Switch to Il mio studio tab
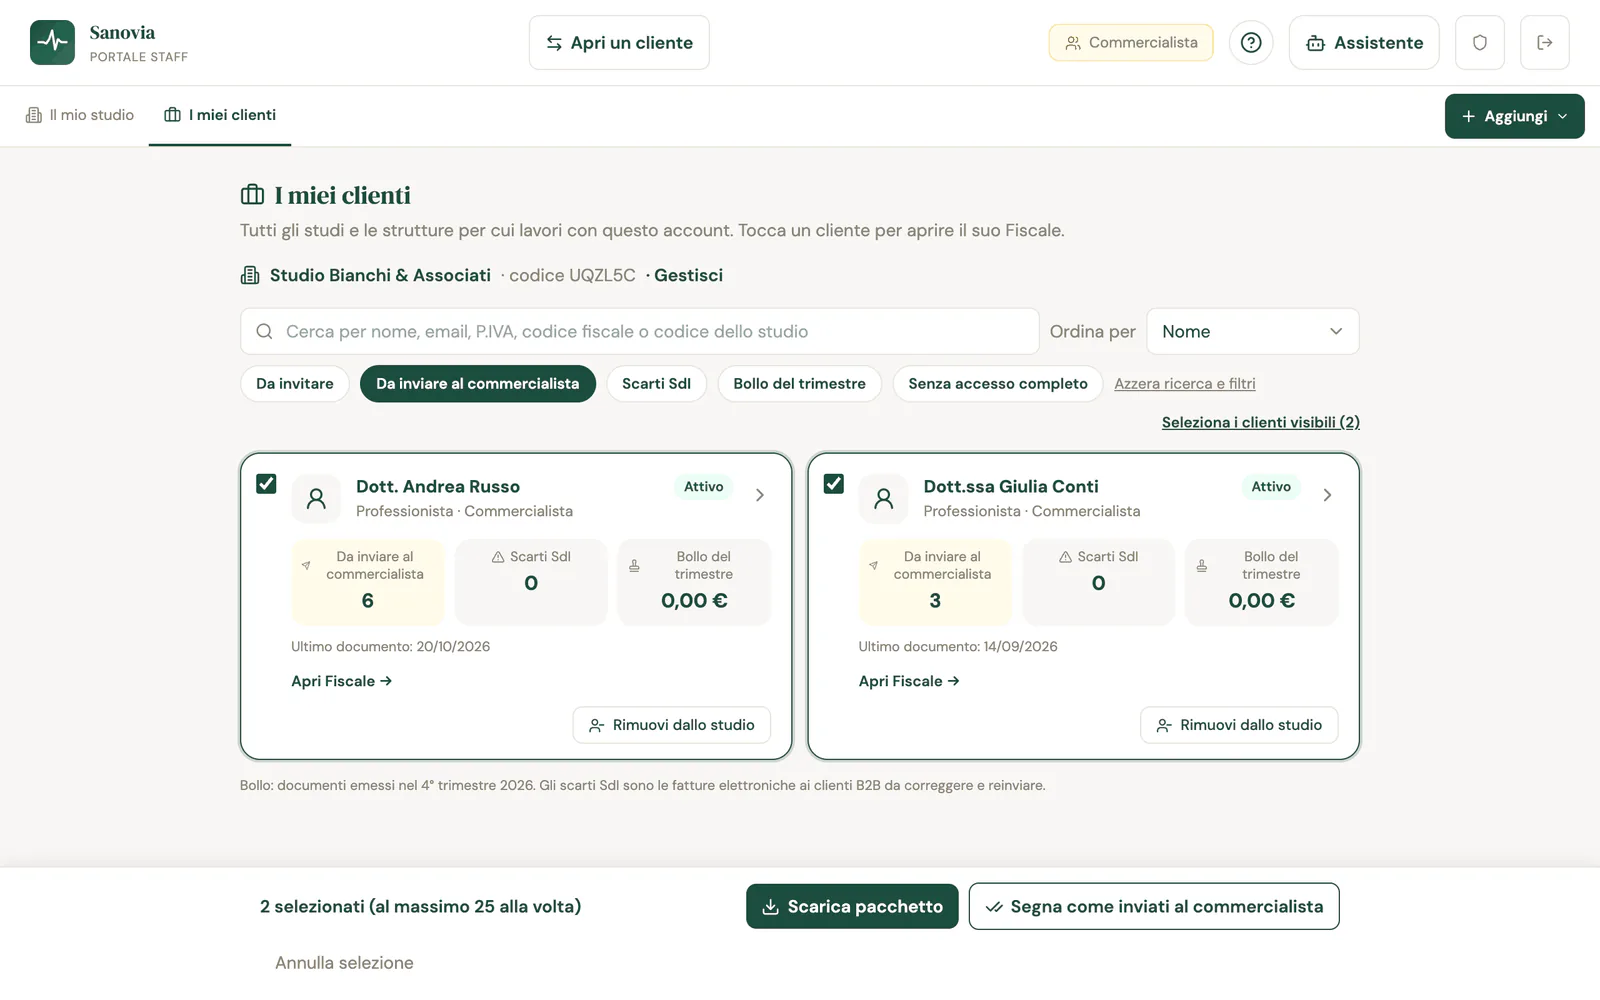 [80, 115]
